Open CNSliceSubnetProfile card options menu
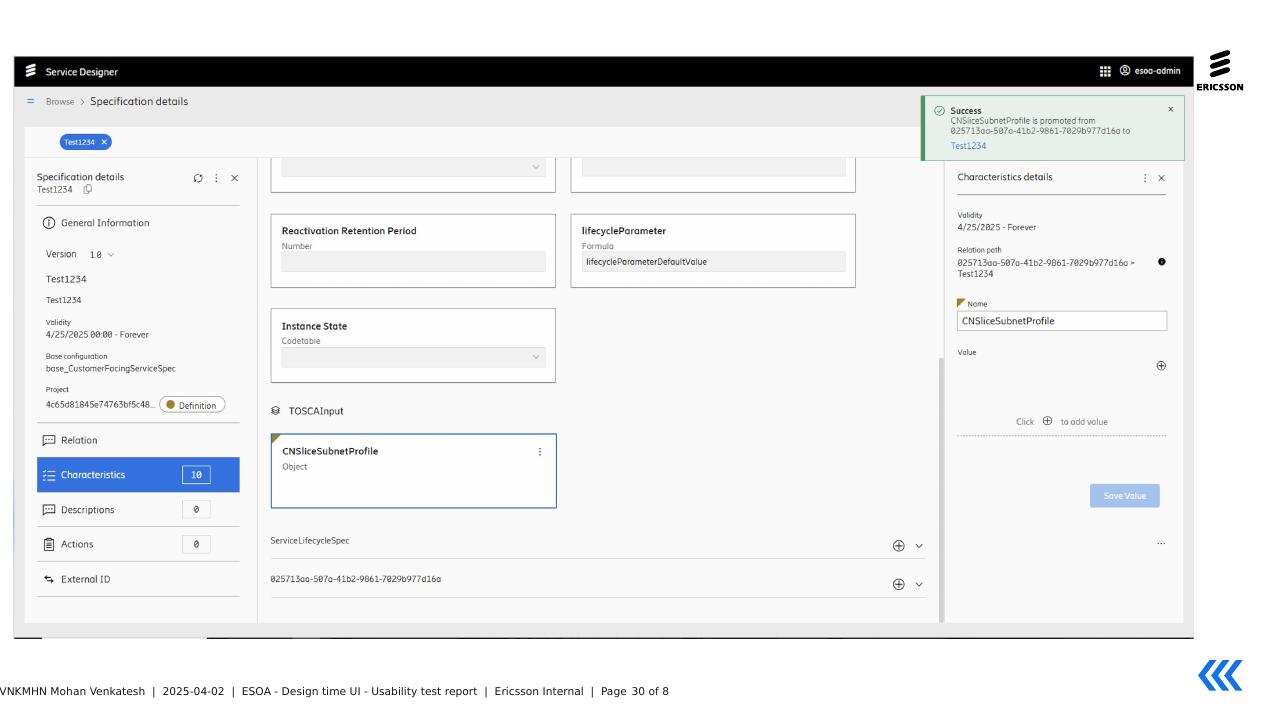Screen dimensions: 1281x720 coord(540,452)
